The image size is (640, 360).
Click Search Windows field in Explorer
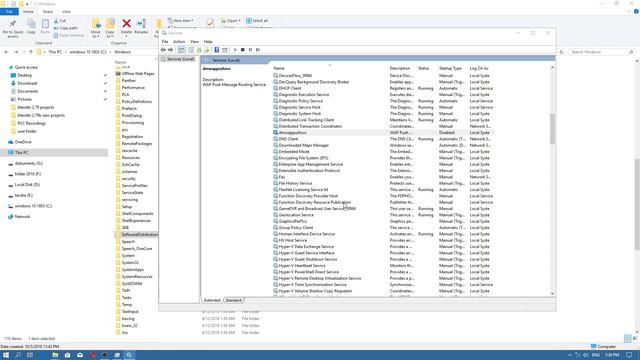click(x=600, y=52)
